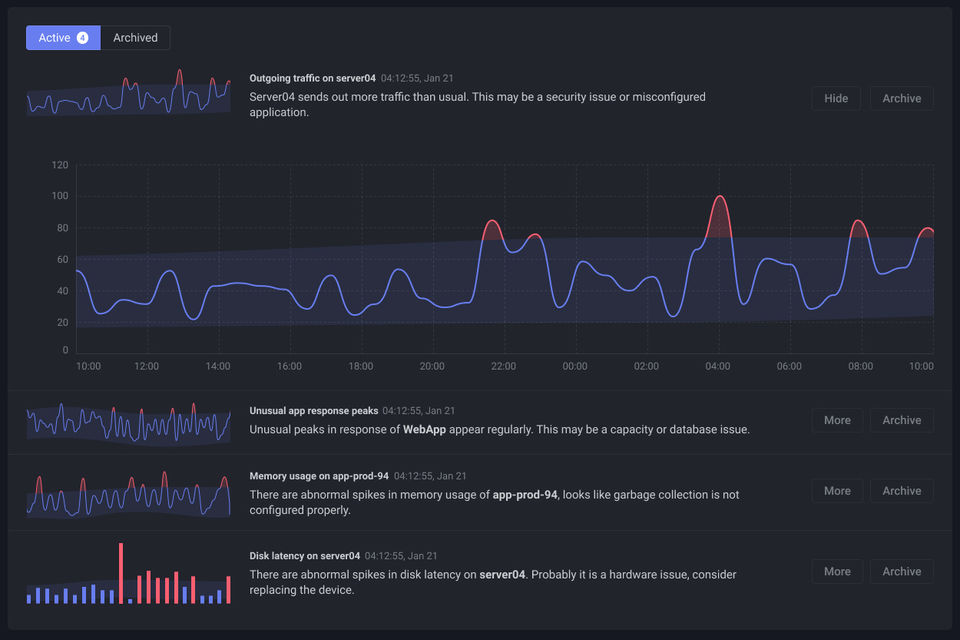Click the tallest red peak at 04:00
960x640 pixels.
coord(718,212)
